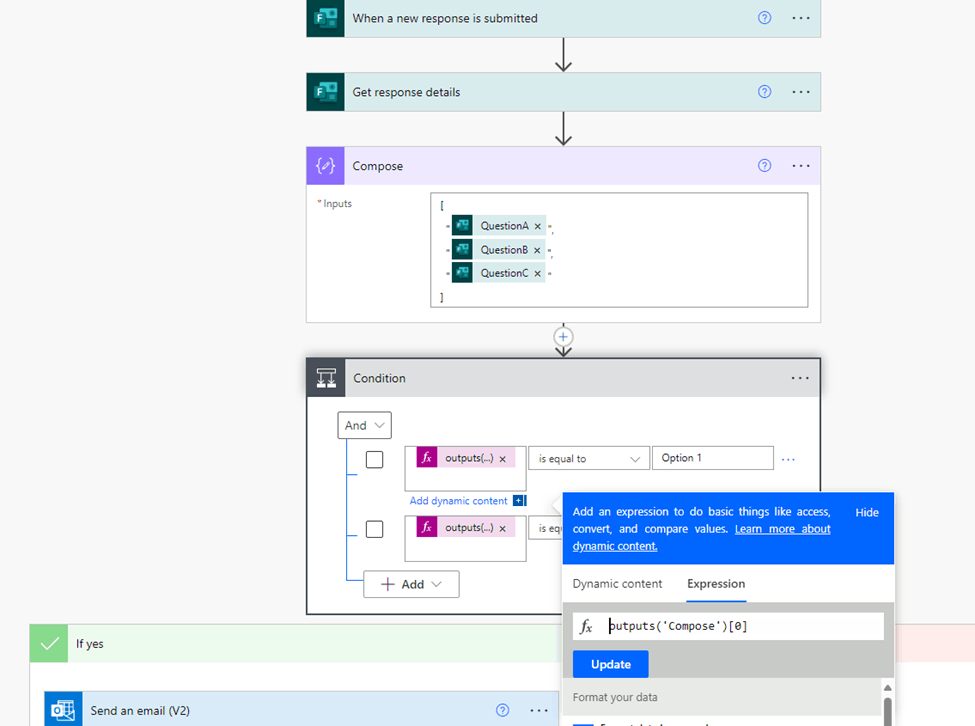Expand 'When a new response is submitted' card title
This screenshot has height=726, width=975.
point(445,18)
